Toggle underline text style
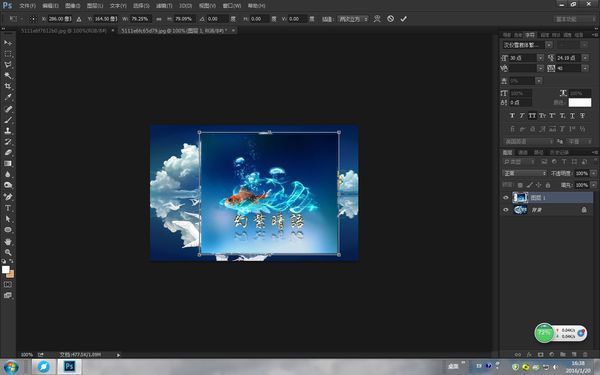 pyautogui.click(x=572, y=116)
